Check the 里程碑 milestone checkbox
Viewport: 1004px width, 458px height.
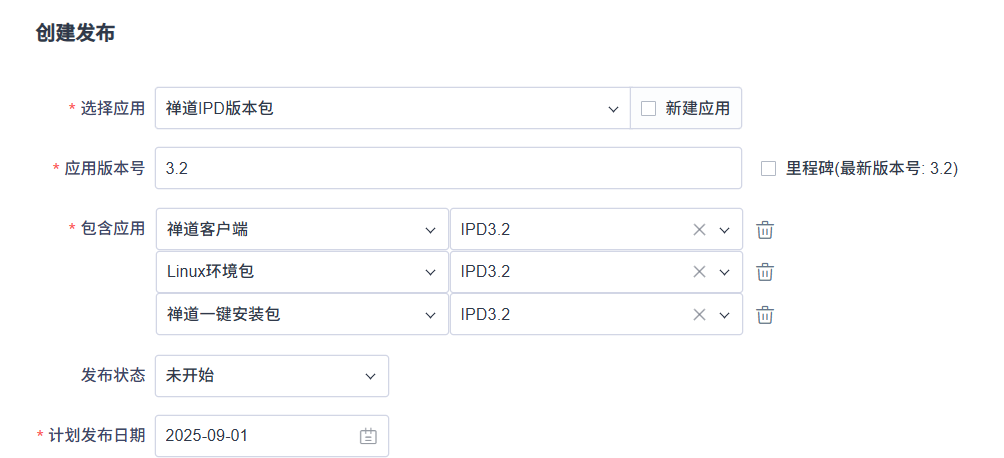pyautogui.click(x=768, y=169)
